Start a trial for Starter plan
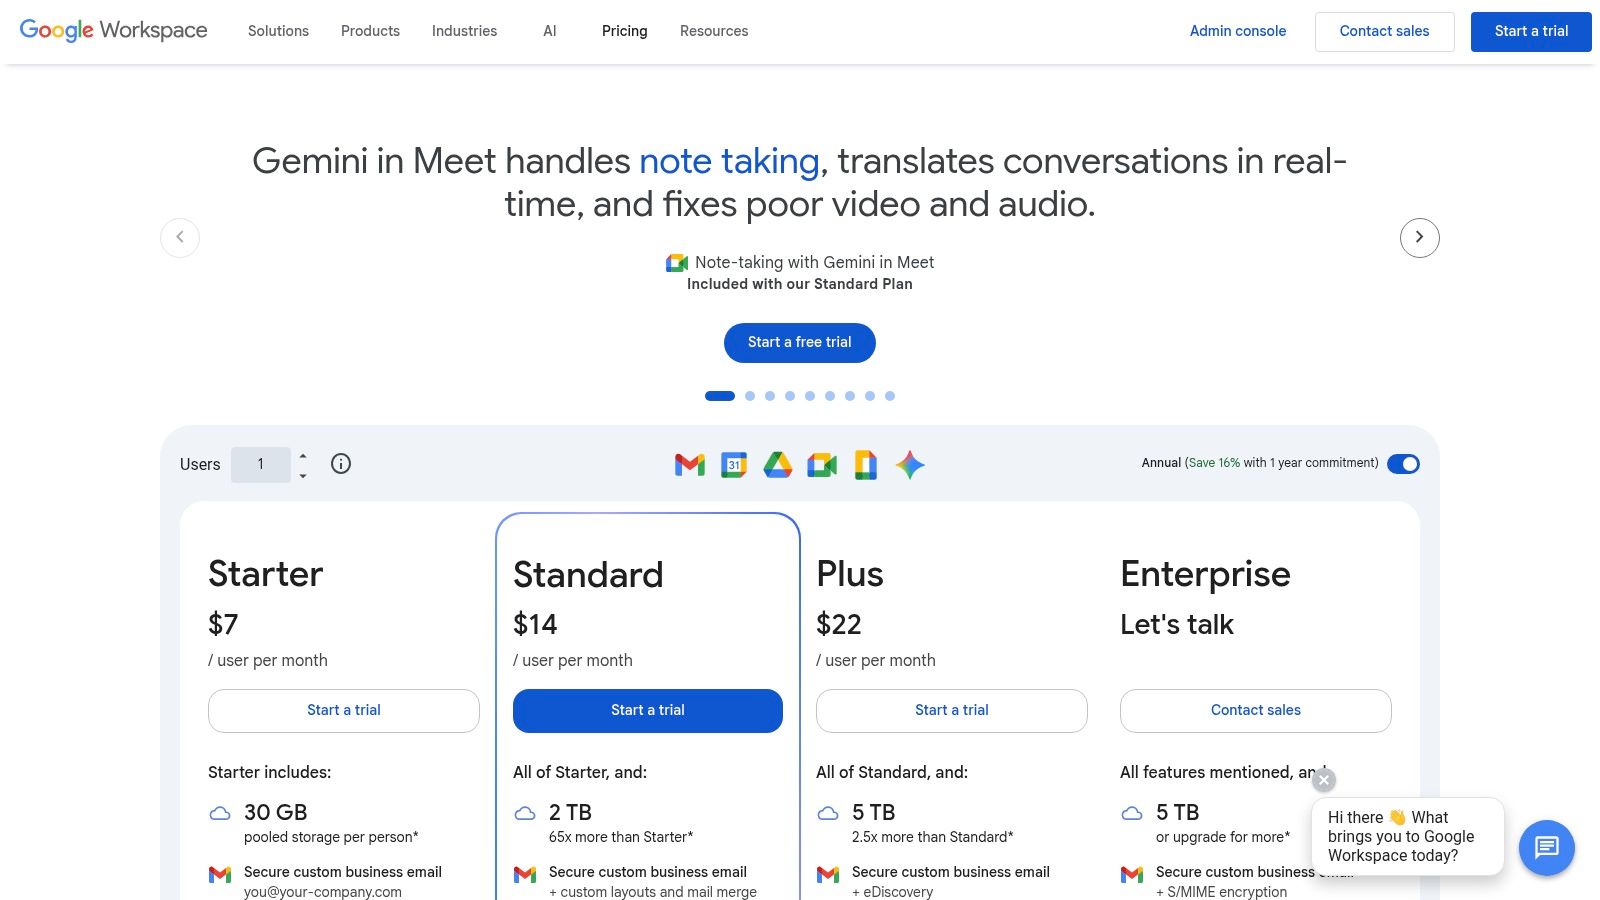Image resolution: width=1600 pixels, height=900 pixels. (x=344, y=710)
